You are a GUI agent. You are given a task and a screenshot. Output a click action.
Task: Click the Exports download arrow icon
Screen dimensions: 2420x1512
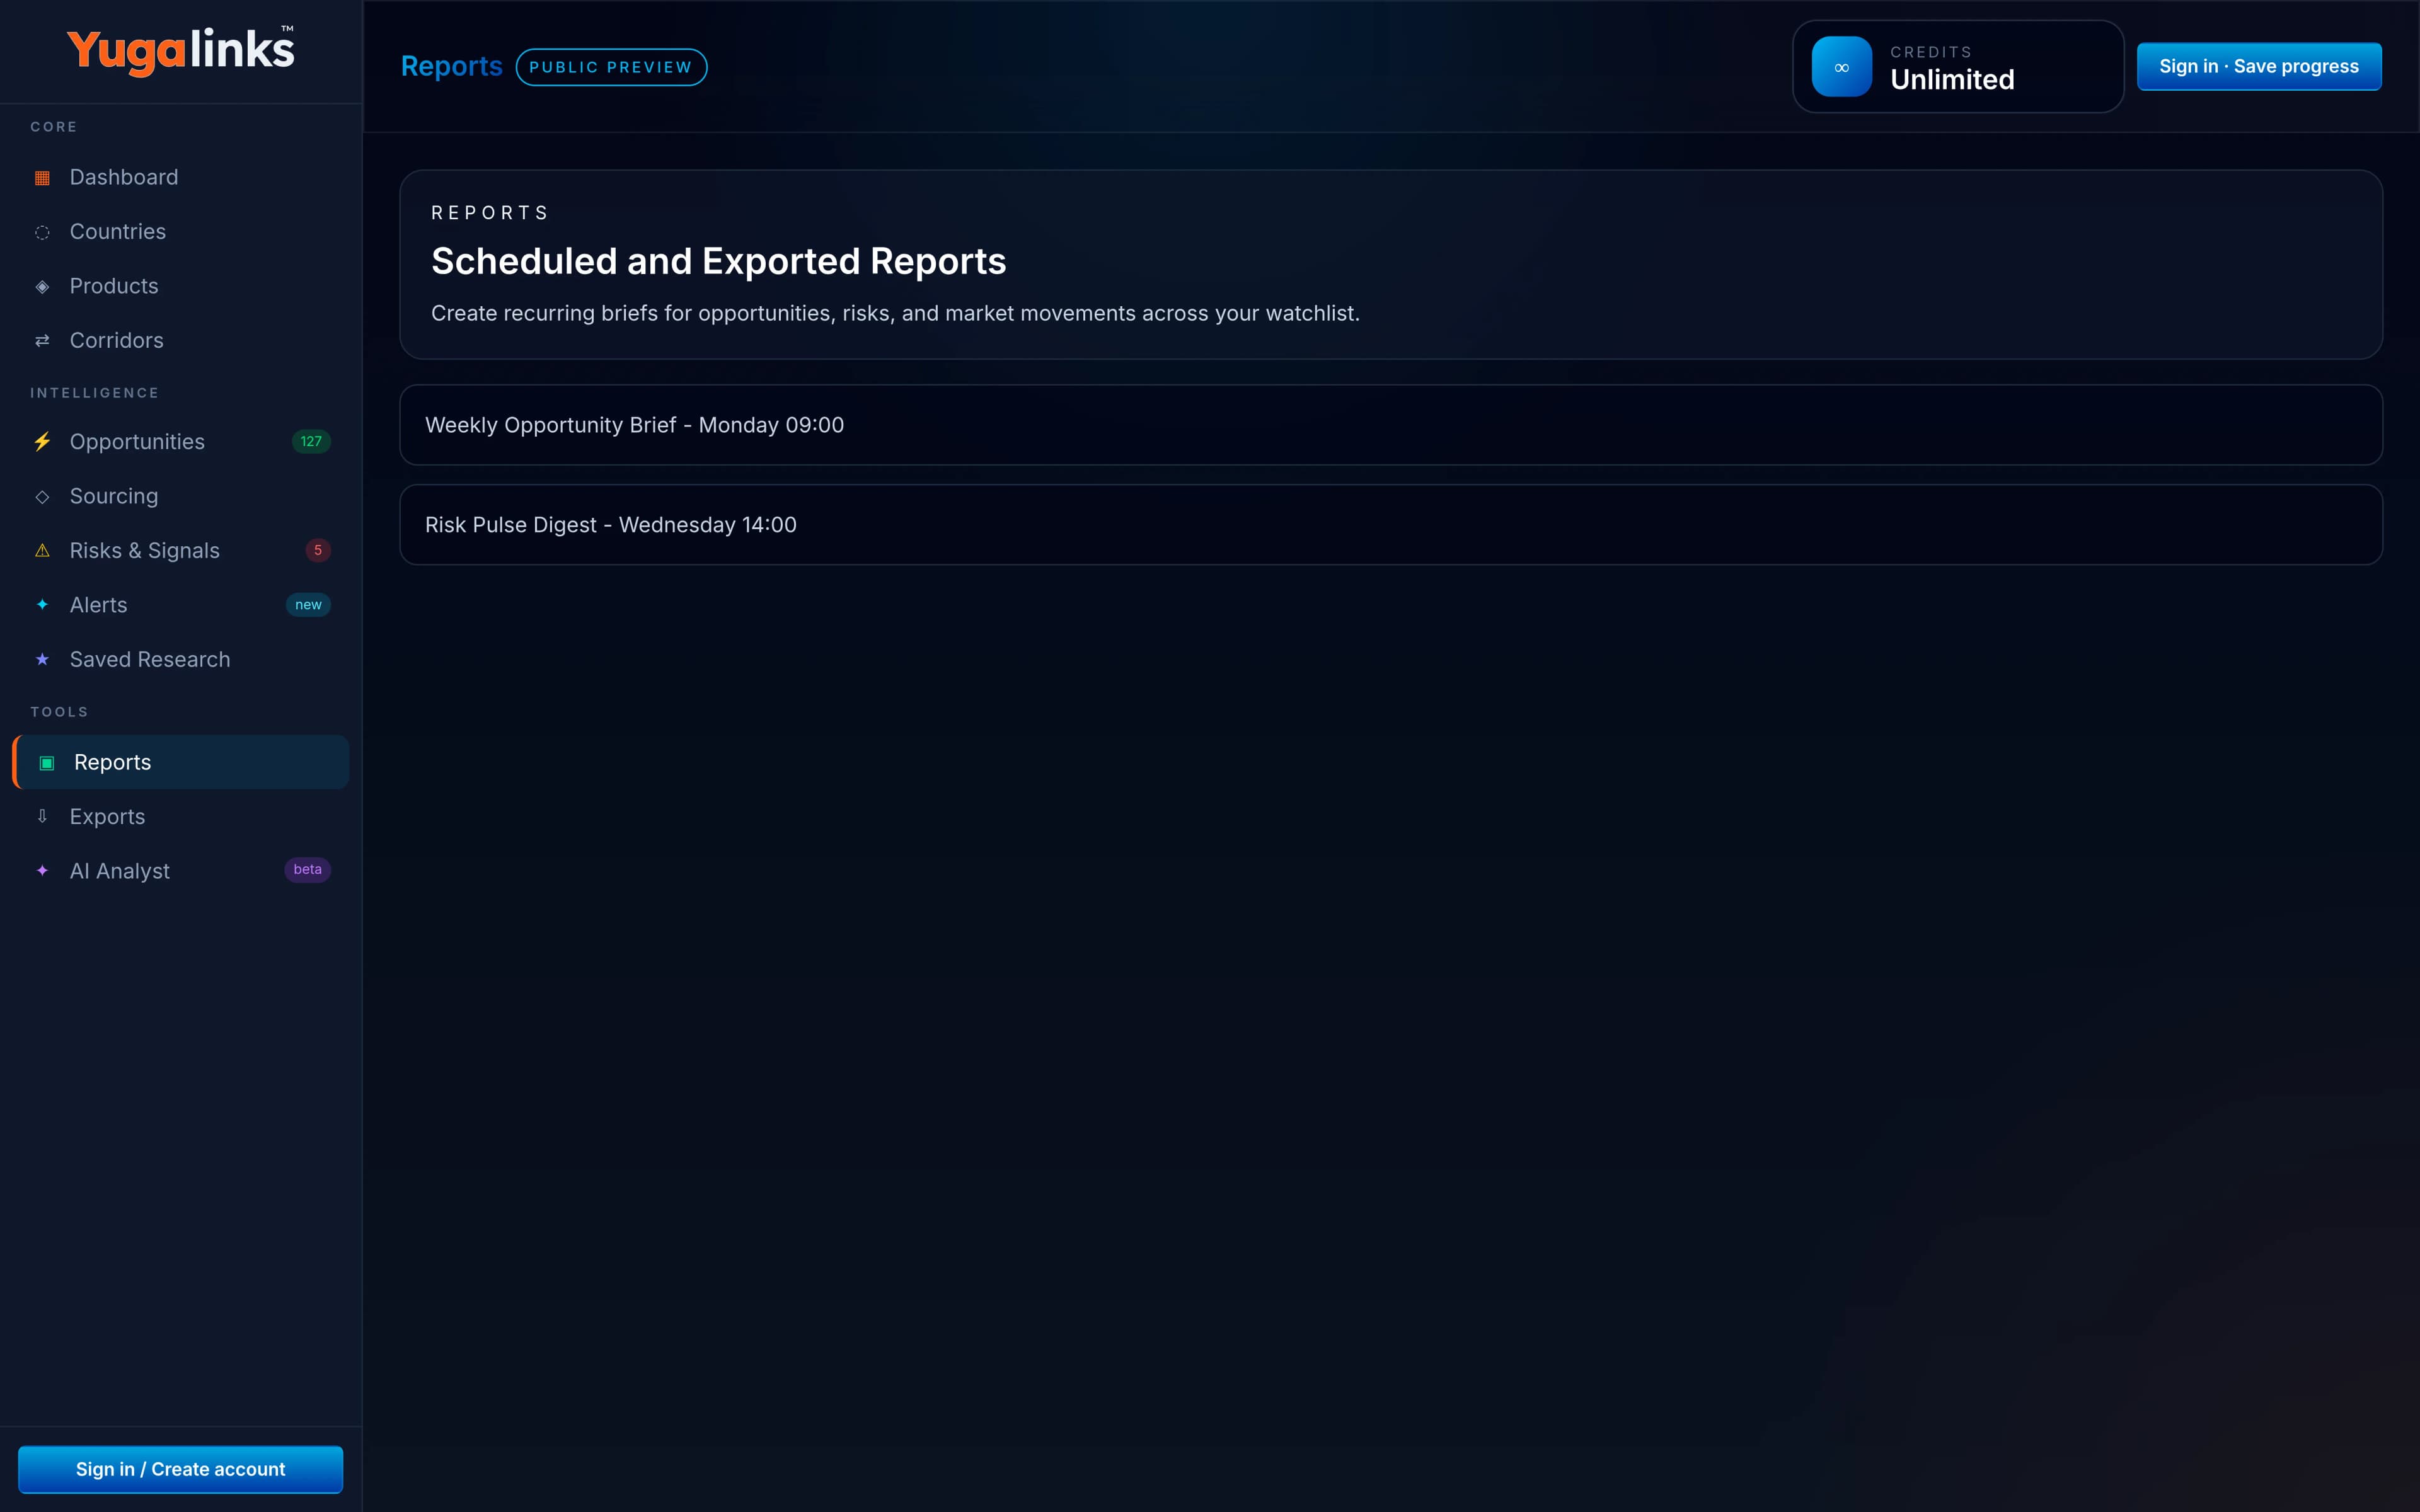coord(42,817)
